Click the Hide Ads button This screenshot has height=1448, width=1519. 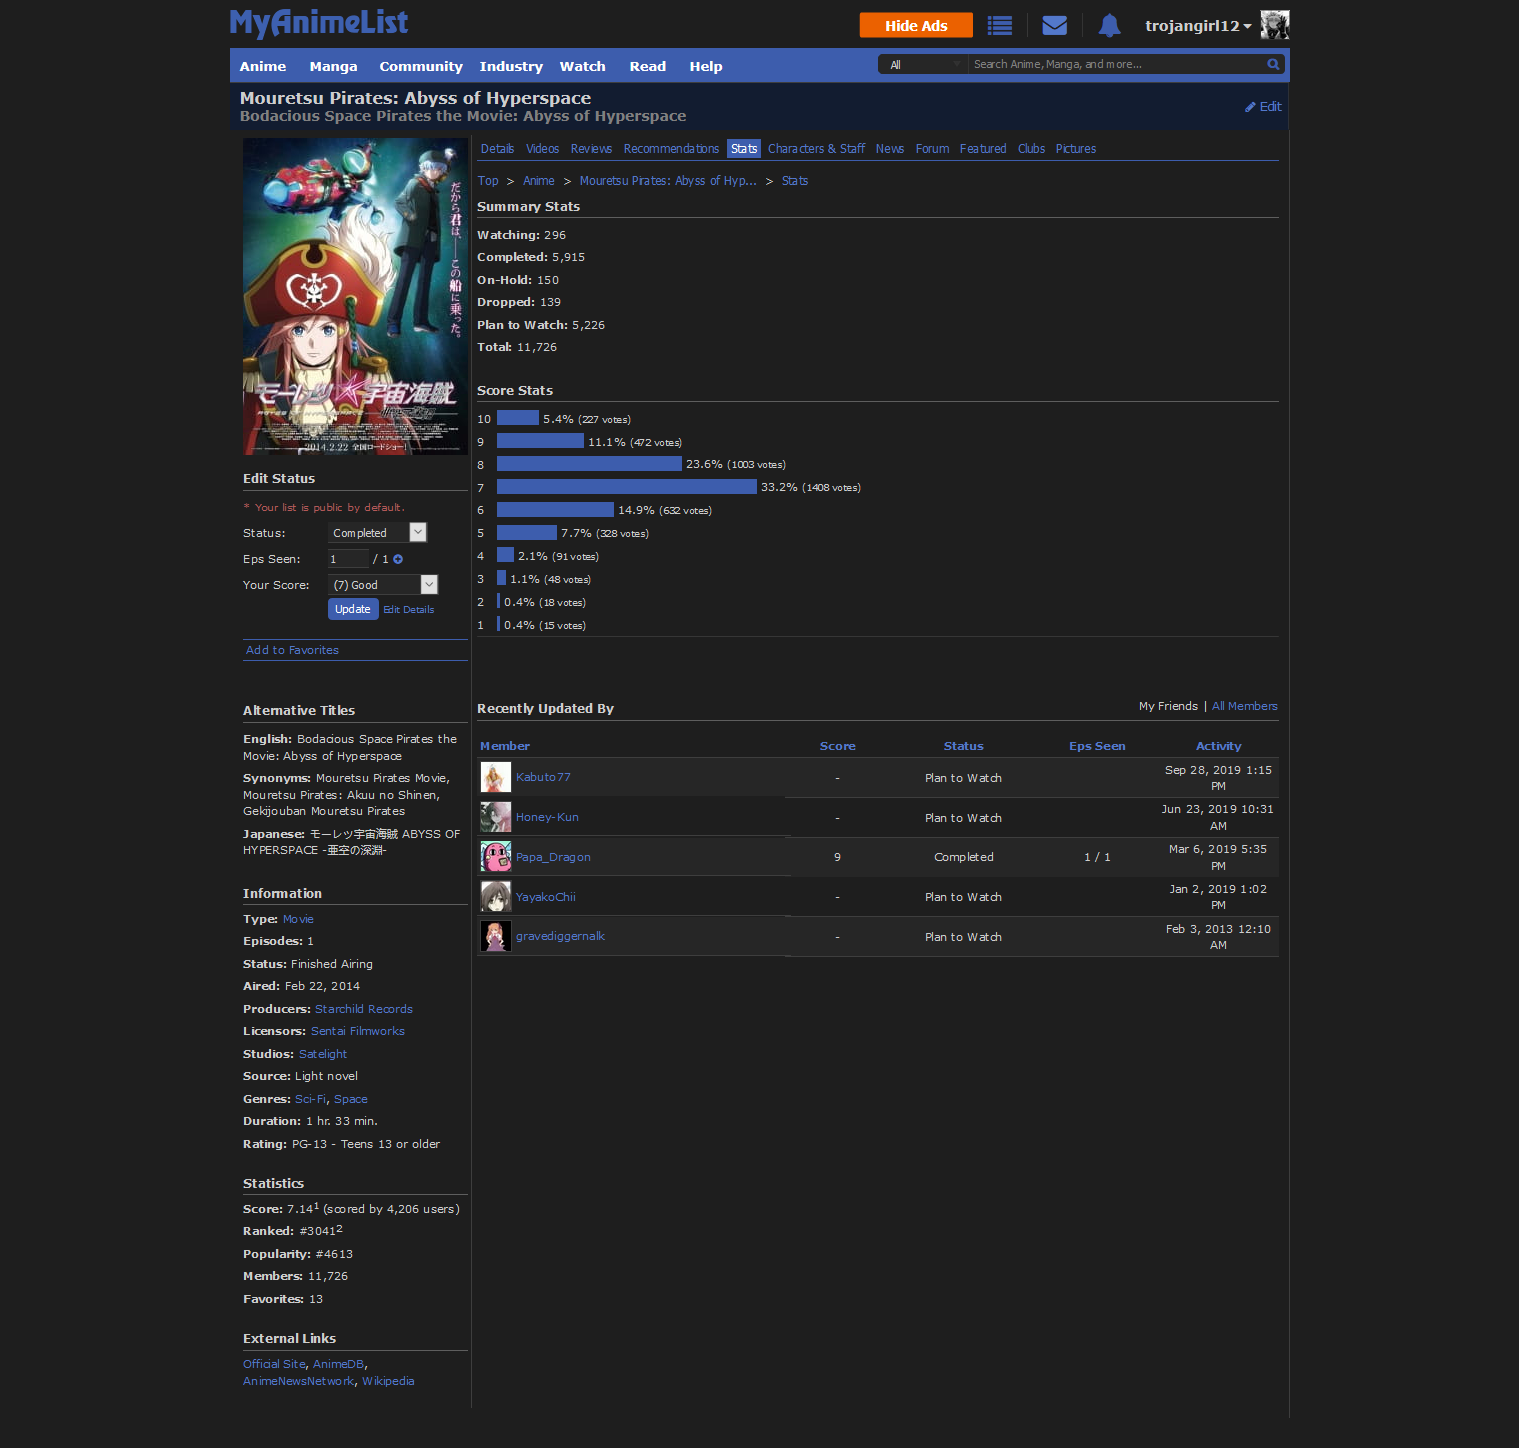click(915, 26)
